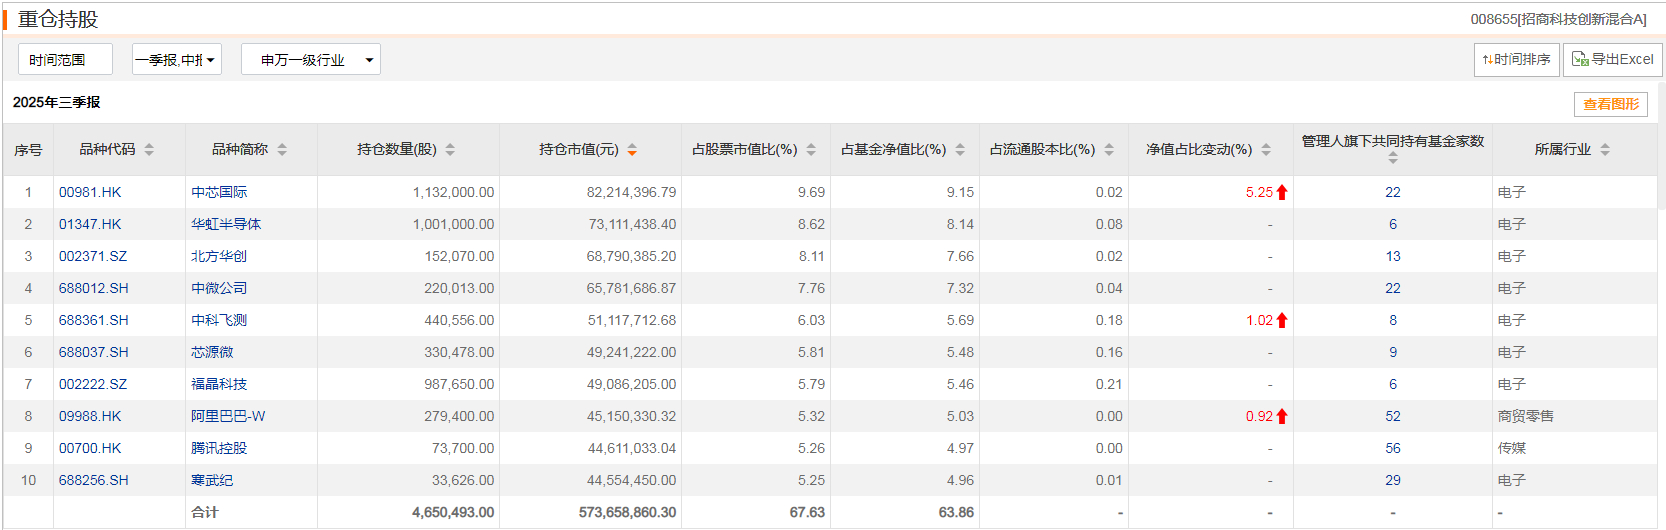Screen dimensions: 1666x530
Task: Open the 一季报,中报 period dropdown
Action: pos(177,60)
